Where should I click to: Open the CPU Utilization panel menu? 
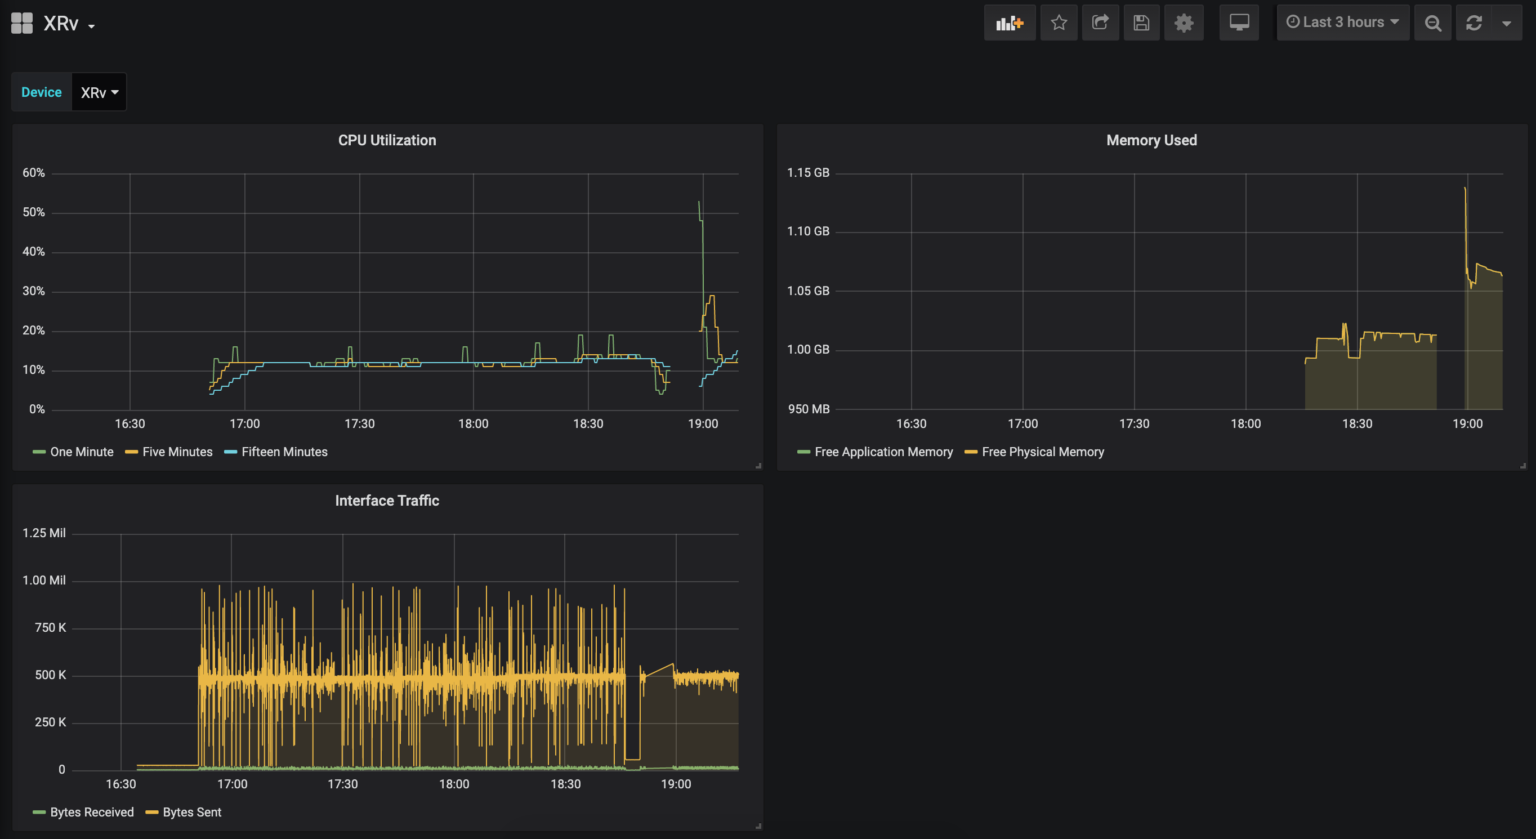point(387,140)
